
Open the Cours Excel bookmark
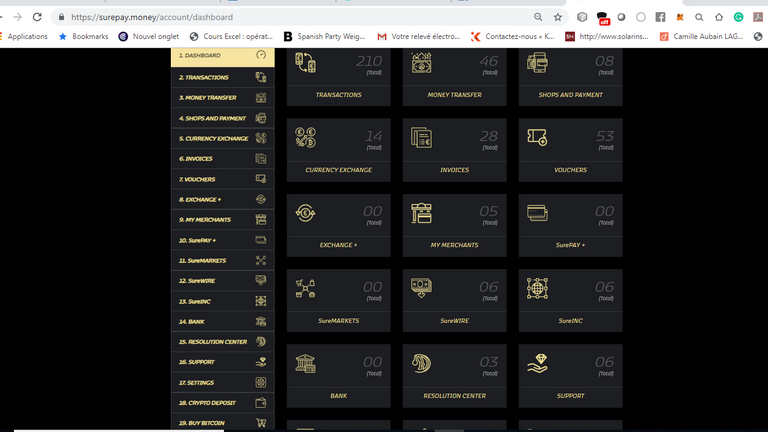coord(231,37)
